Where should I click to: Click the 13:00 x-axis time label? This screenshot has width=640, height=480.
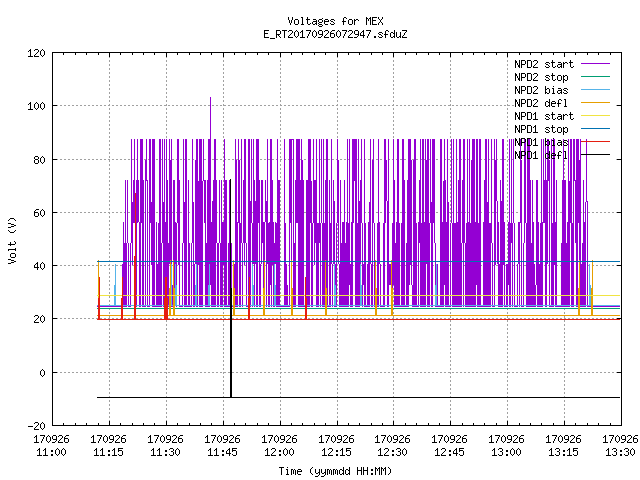[506, 452]
